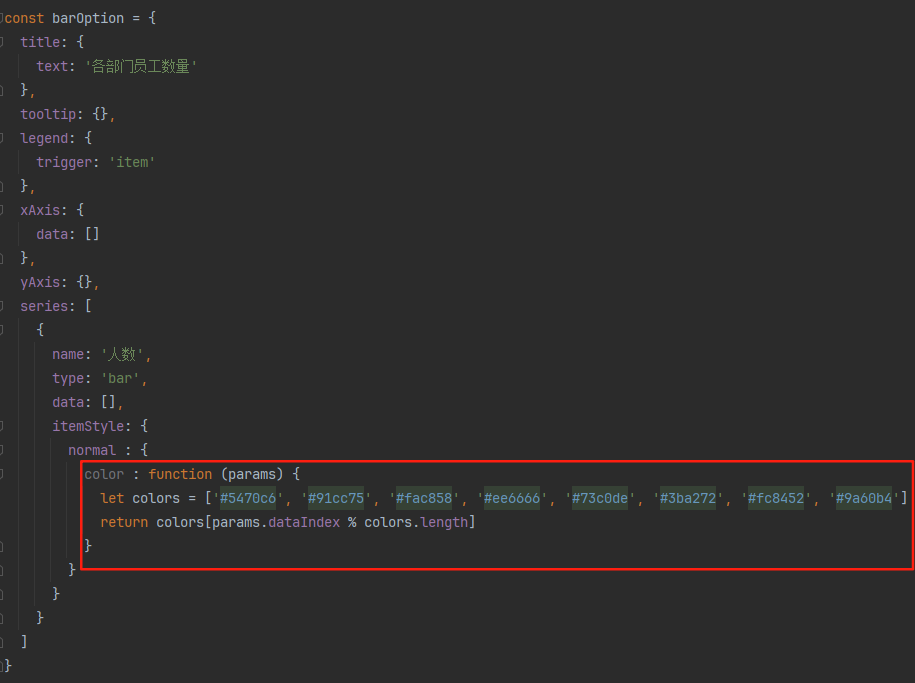Click the itemStyle property key
The image size is (915, 683).
pos(88,426)
